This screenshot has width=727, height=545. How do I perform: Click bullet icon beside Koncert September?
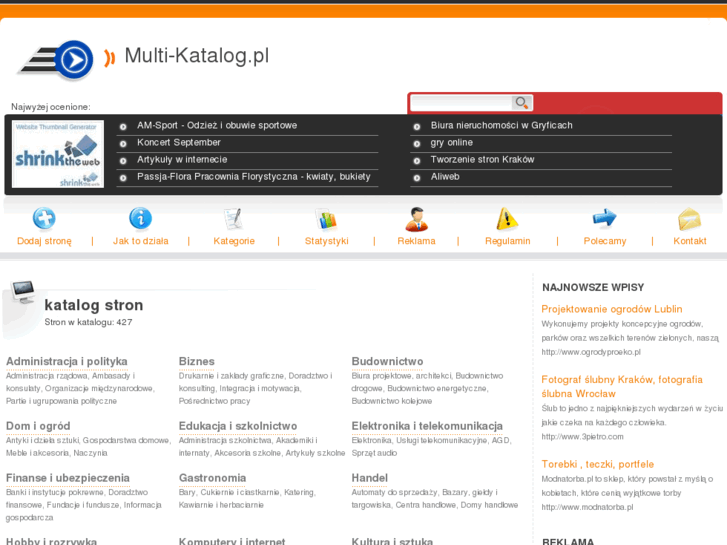point(123,144)
